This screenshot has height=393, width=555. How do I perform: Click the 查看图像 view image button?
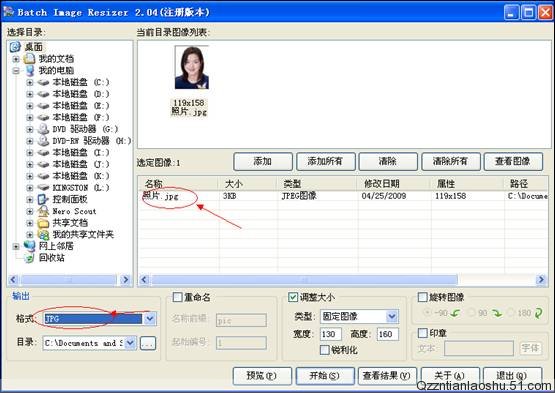(x=513, y=161)
